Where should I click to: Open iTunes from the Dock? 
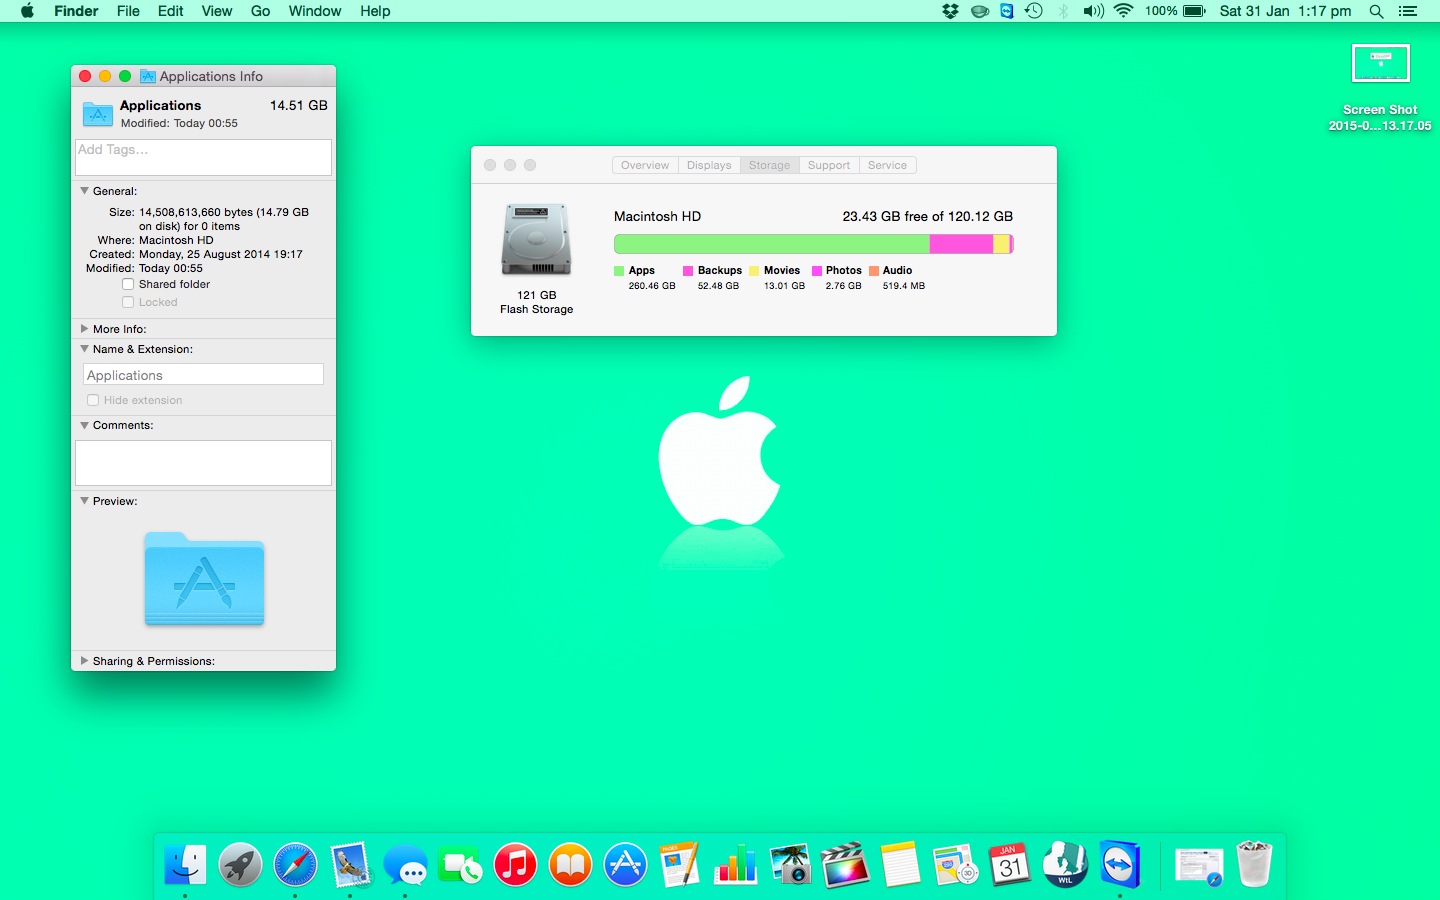coord(516,865)
